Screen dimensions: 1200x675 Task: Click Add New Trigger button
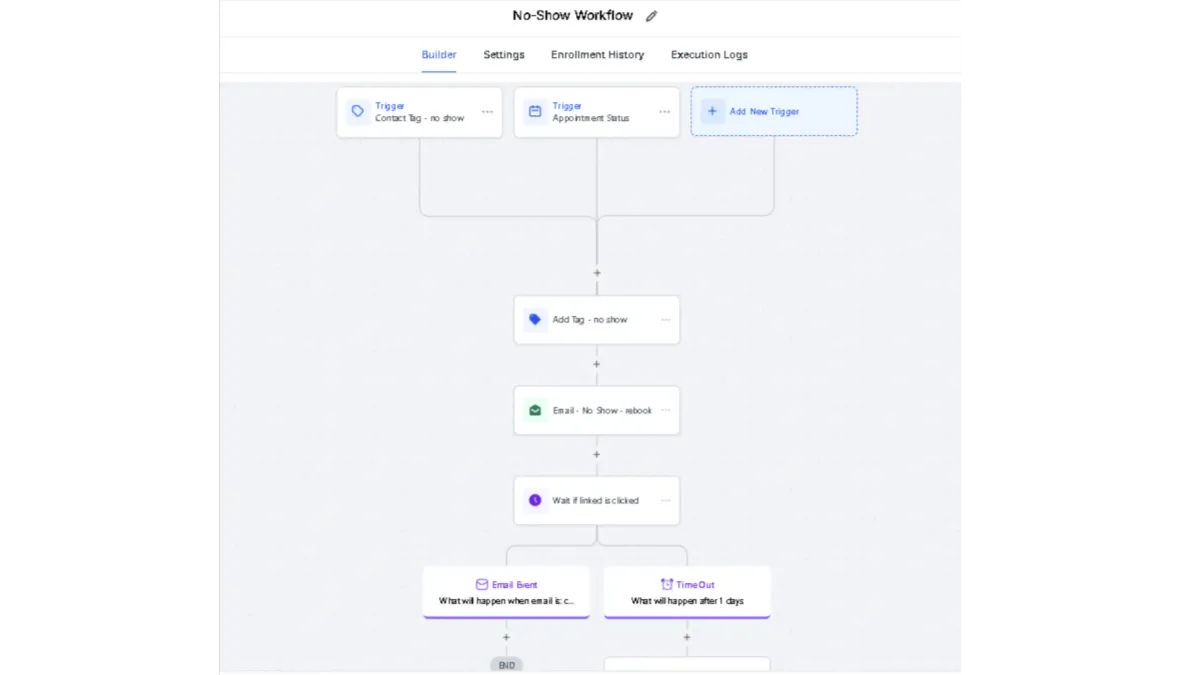click(x=774, y=112)
